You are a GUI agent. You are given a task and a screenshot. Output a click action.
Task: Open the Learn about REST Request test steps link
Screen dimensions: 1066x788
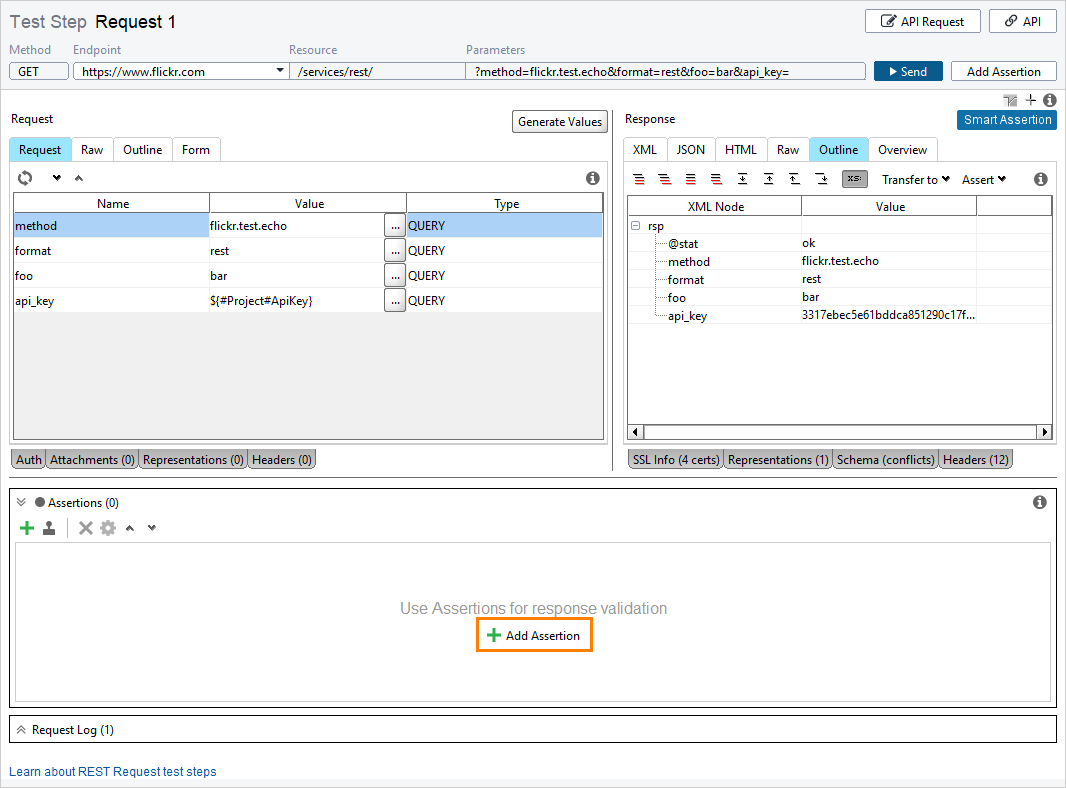[113, 771]
